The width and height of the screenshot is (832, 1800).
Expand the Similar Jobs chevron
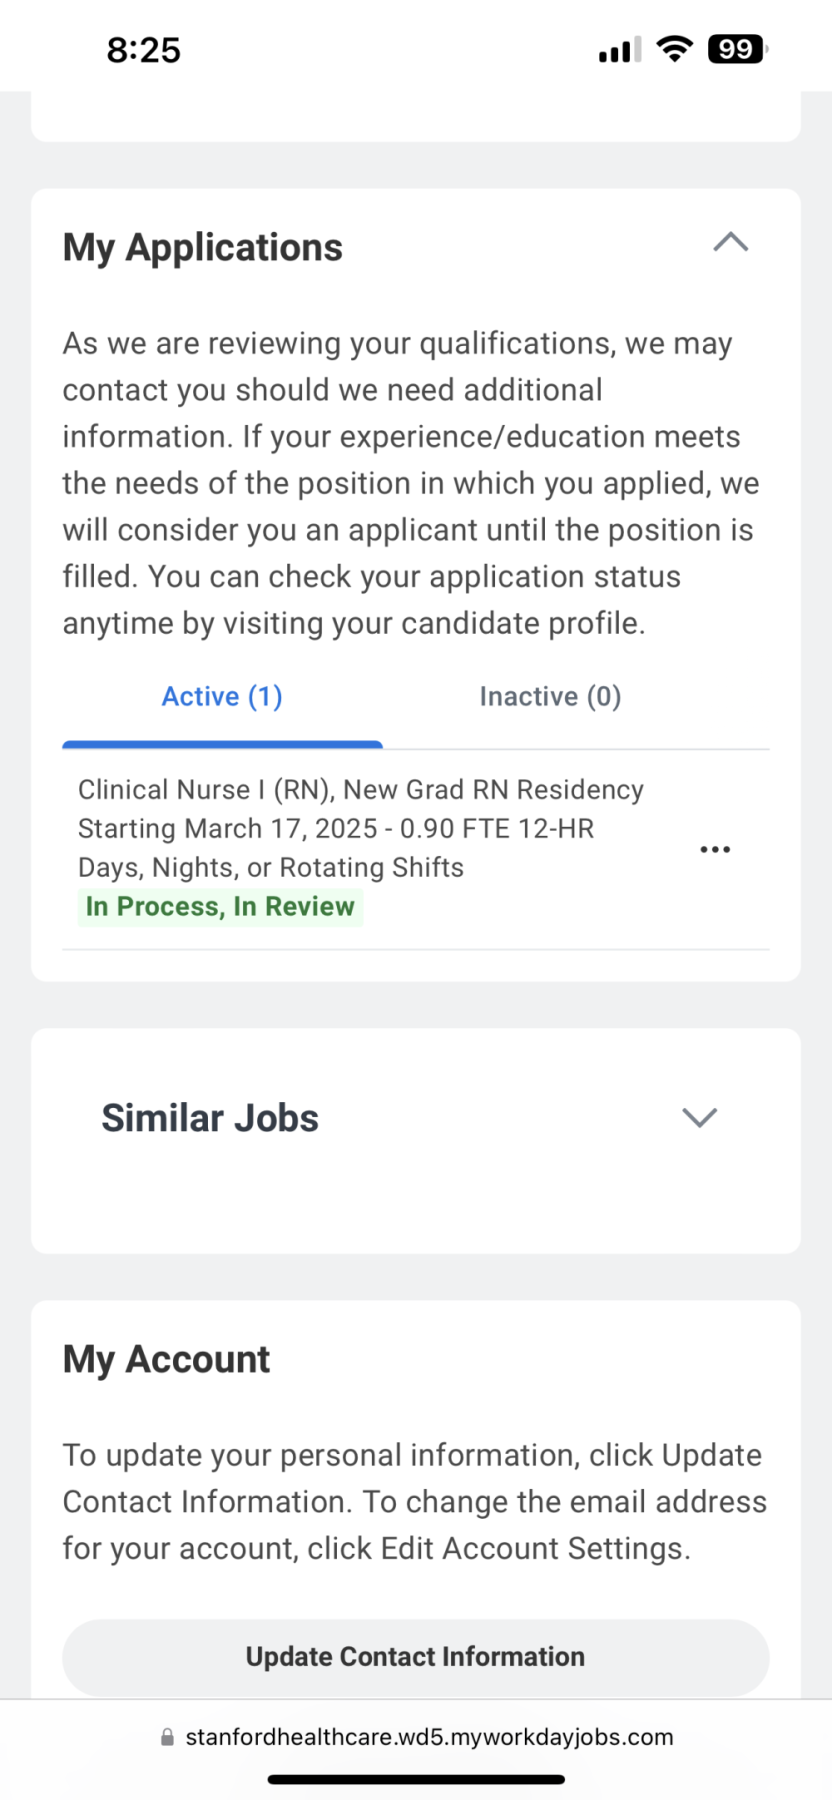pyautogui.click(x=699, y=1117)
